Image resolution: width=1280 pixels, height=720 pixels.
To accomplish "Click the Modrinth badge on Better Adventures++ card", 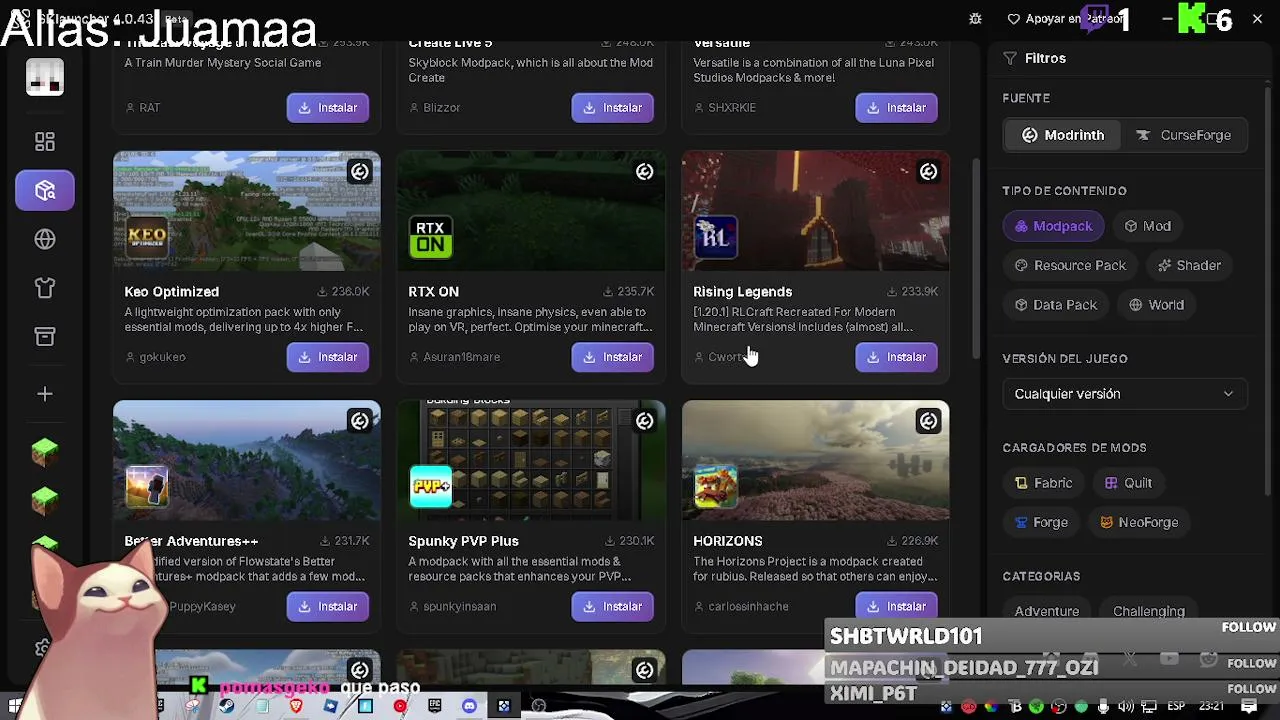I will tap(359, 421).
